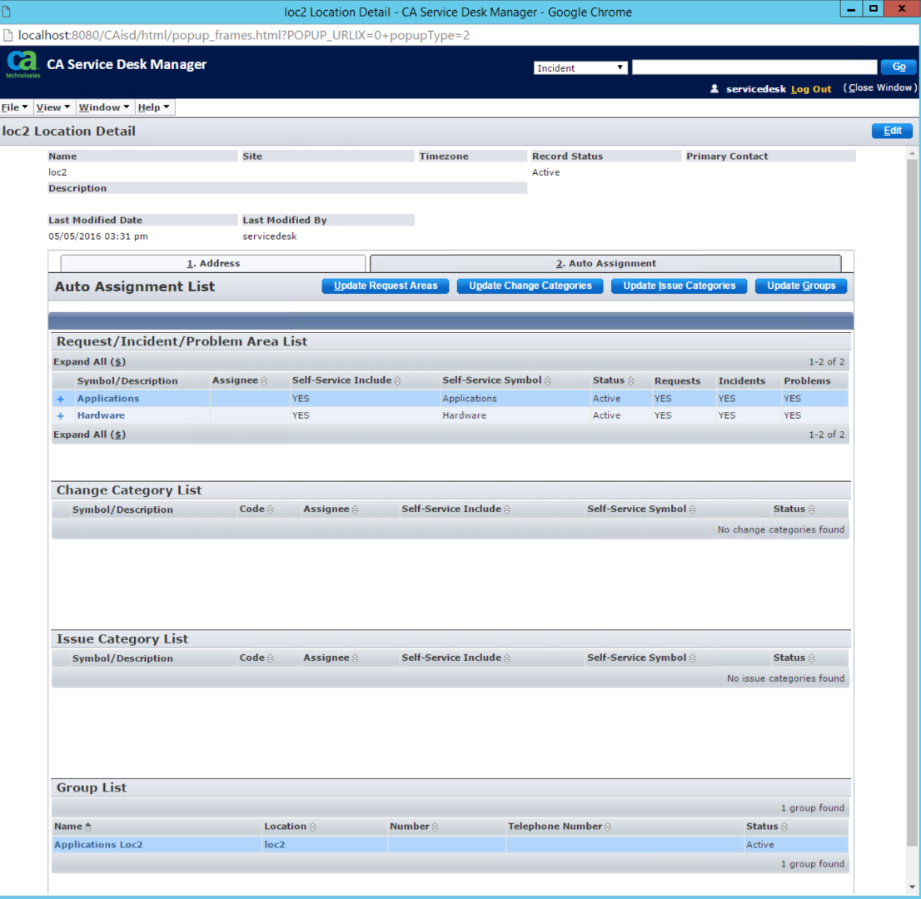Expand the Applications request area row

coord(60,398)
